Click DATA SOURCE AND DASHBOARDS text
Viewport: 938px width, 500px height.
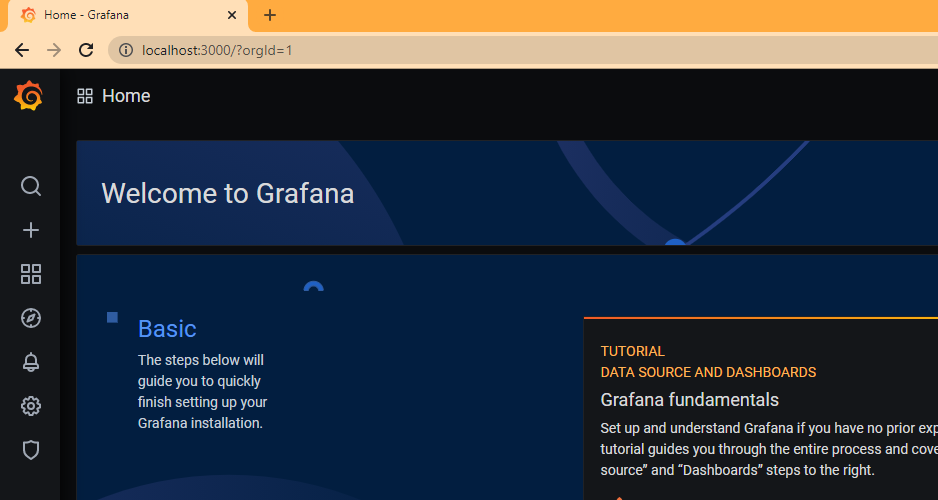tap(708, 372)
